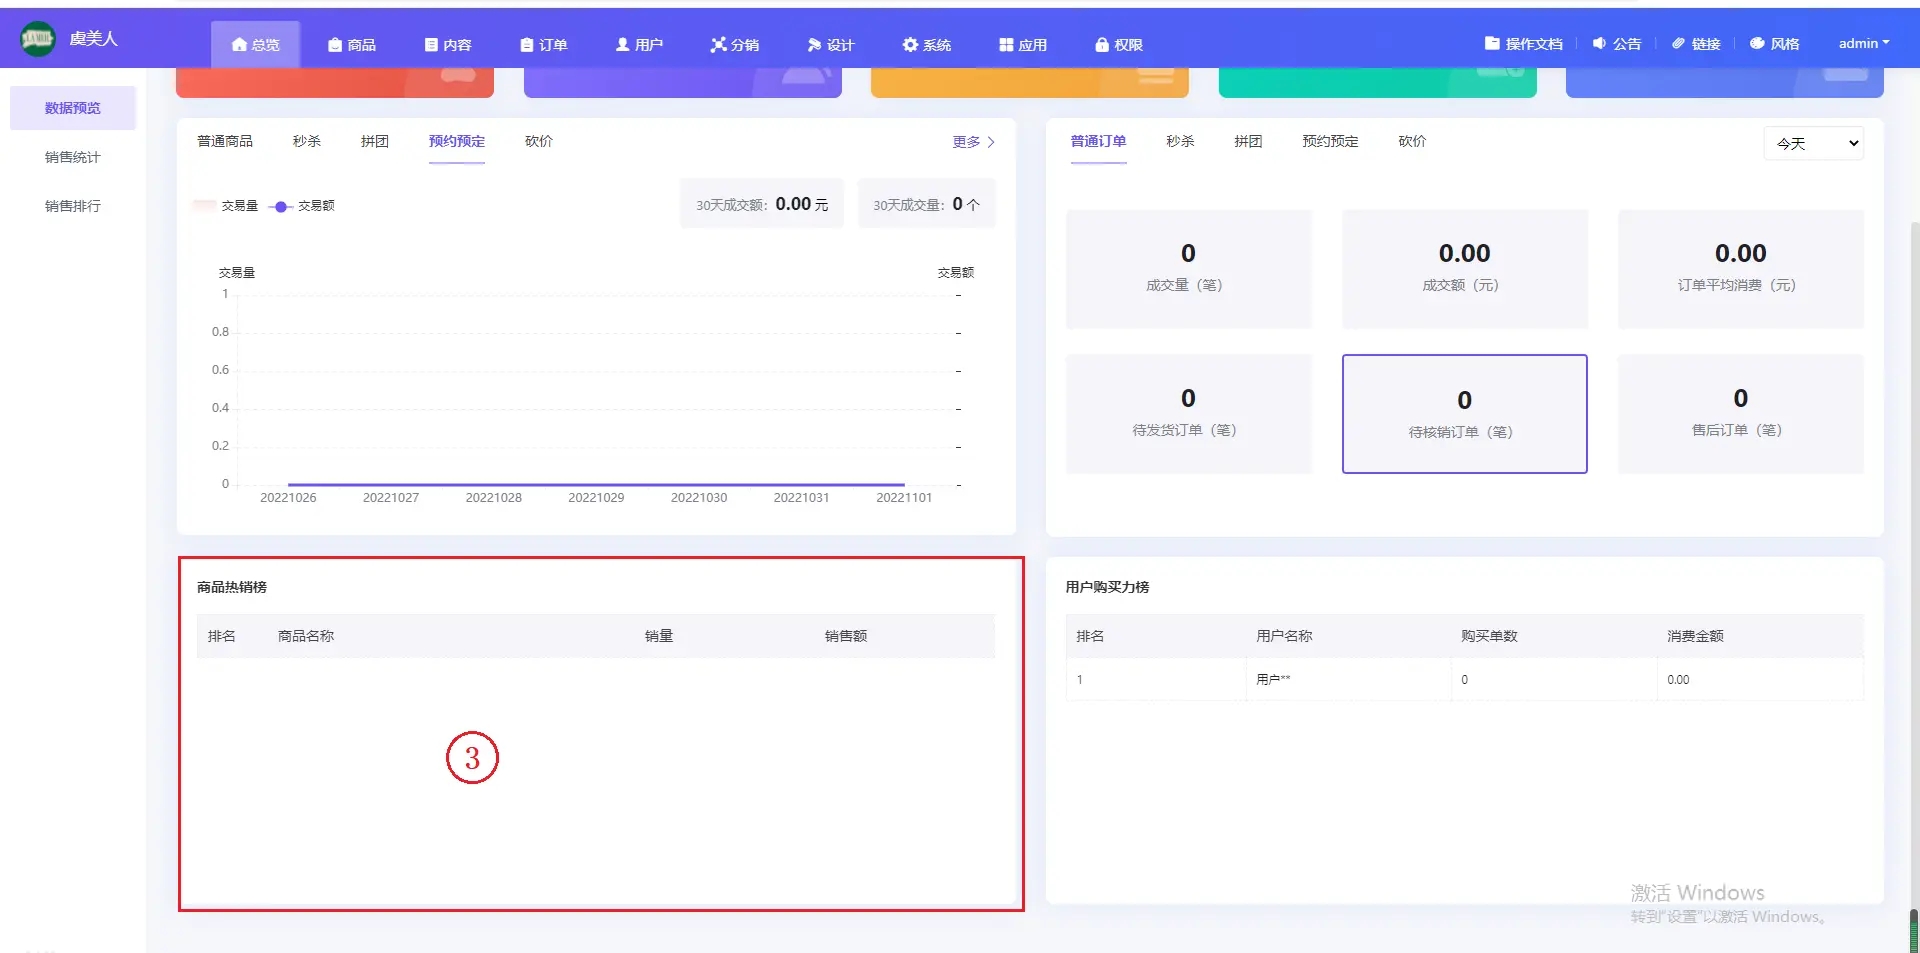This screenshot has width=1920, height=953.
Task: Switch to the 秒杀 product chart tab
Action: coord(307,141)
